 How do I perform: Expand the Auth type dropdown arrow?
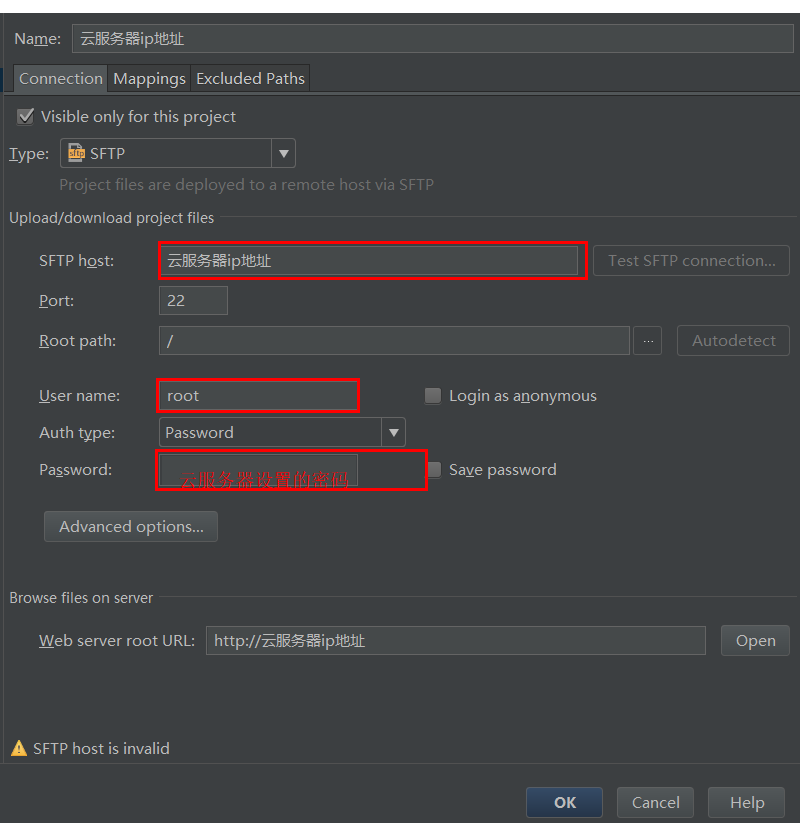(x=393, y=432)
